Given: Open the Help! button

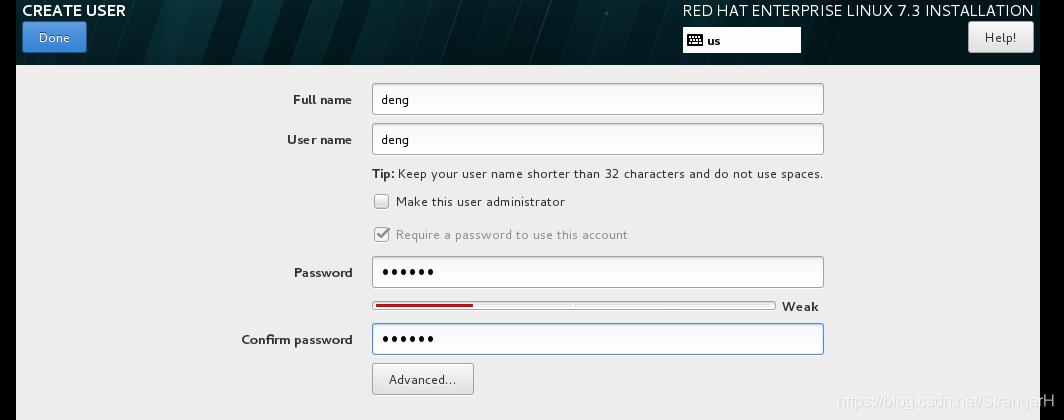Looking at the screenshot, I should click(1000, 37).
